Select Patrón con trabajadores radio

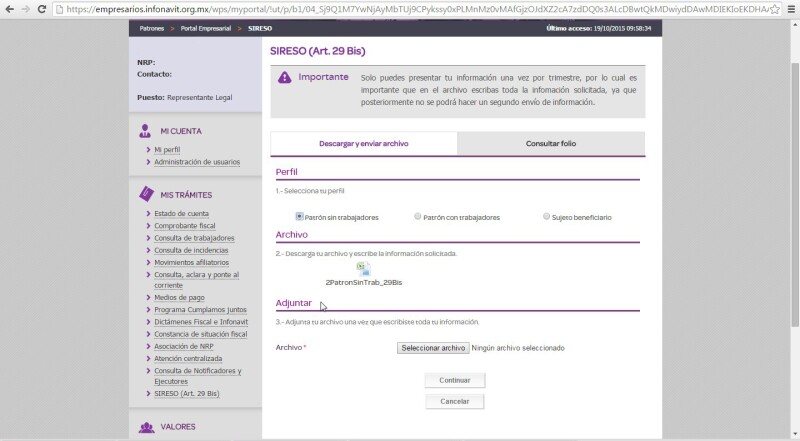(x=418, y=216)
